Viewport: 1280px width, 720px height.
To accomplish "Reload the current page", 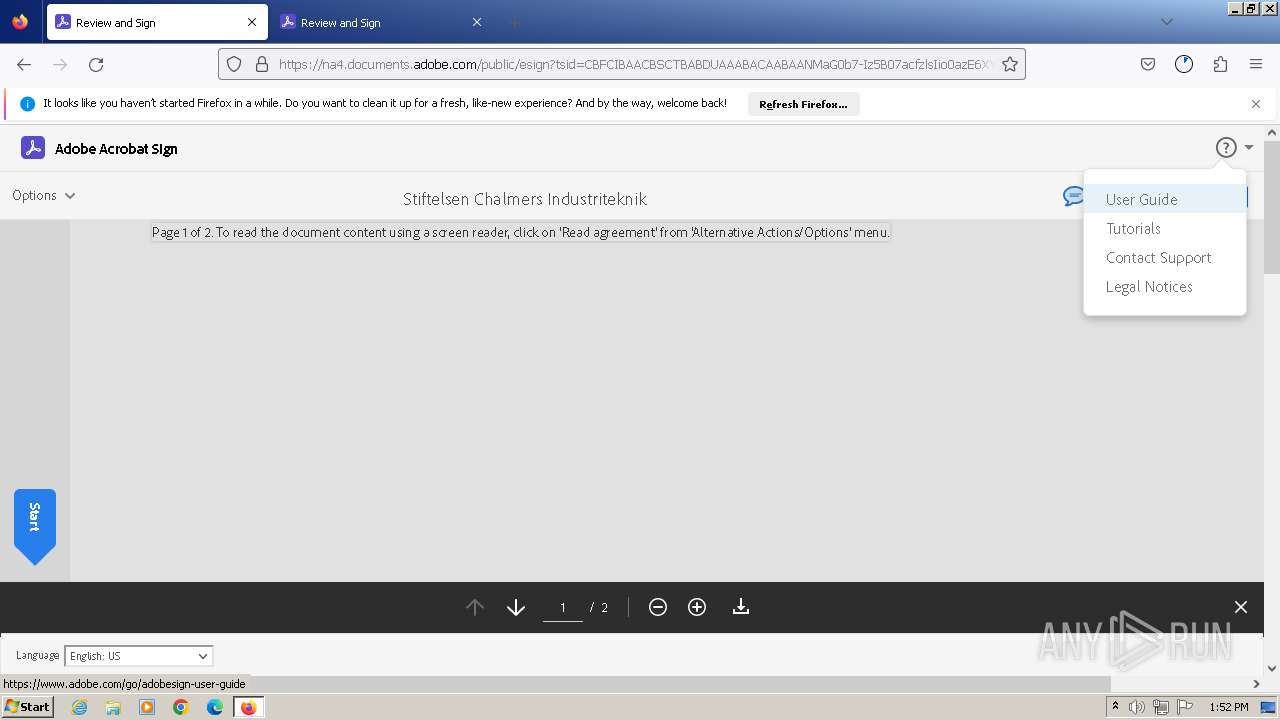I will [x=96, y=64].
